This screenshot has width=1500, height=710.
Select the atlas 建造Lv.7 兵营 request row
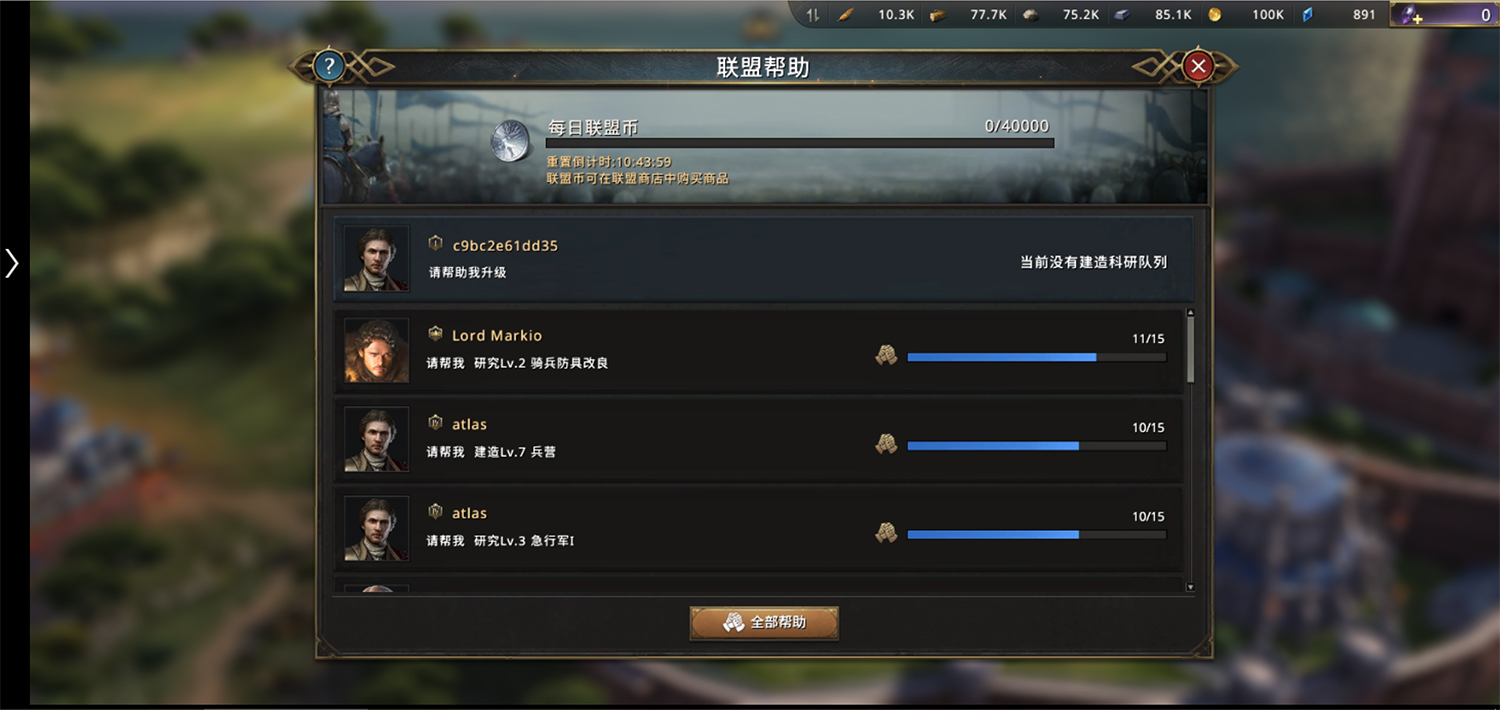coord(759,439)
